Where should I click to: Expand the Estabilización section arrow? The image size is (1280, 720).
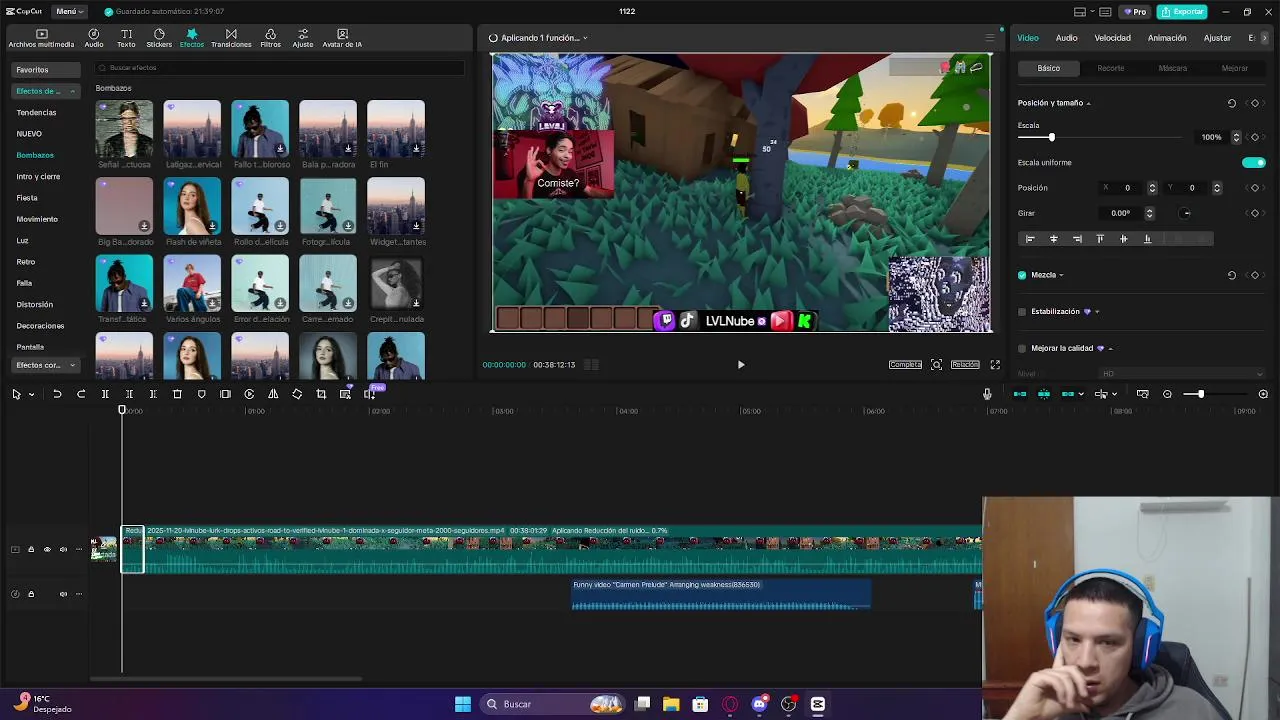1097,312
